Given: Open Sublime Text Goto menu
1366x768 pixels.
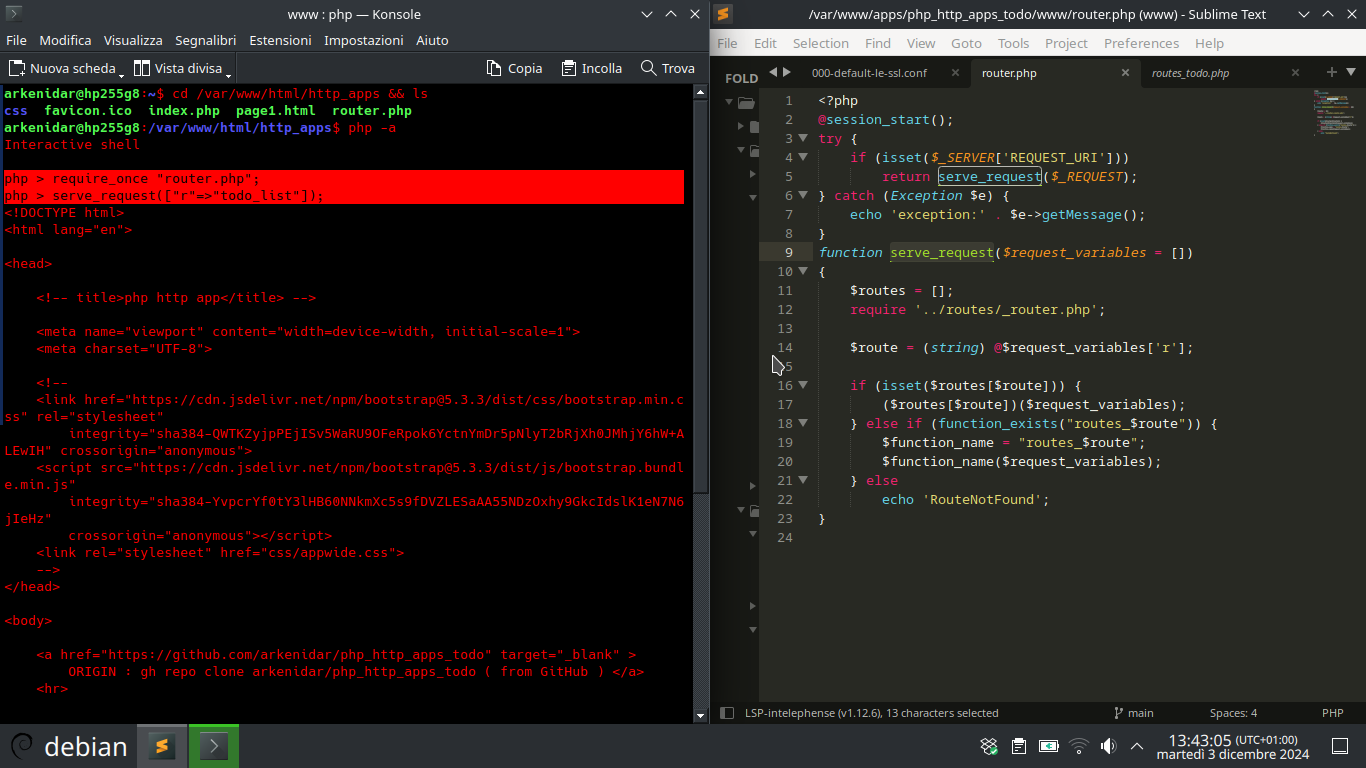Looking at the screenshot, I should pyautogui.click(x=966, y=43).
